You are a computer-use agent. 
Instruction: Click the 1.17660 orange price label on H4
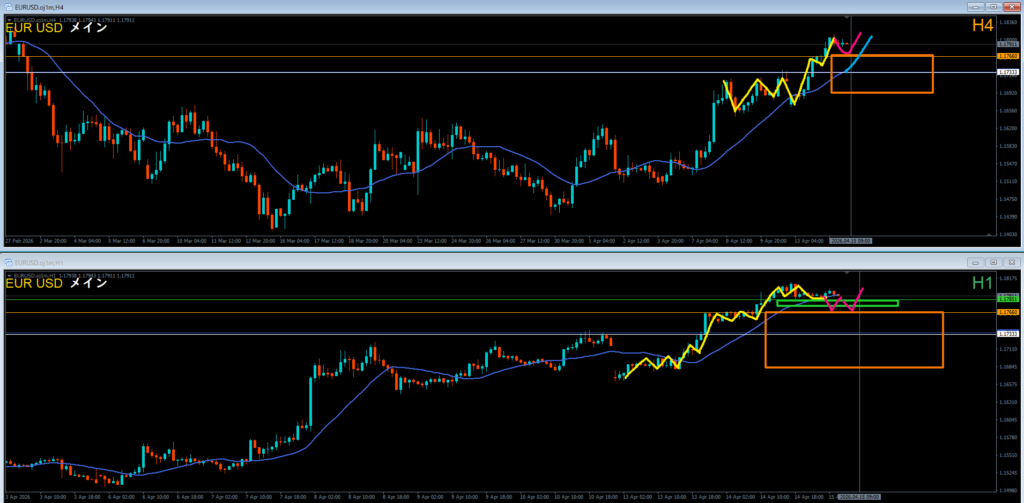tap(1007, 57)
